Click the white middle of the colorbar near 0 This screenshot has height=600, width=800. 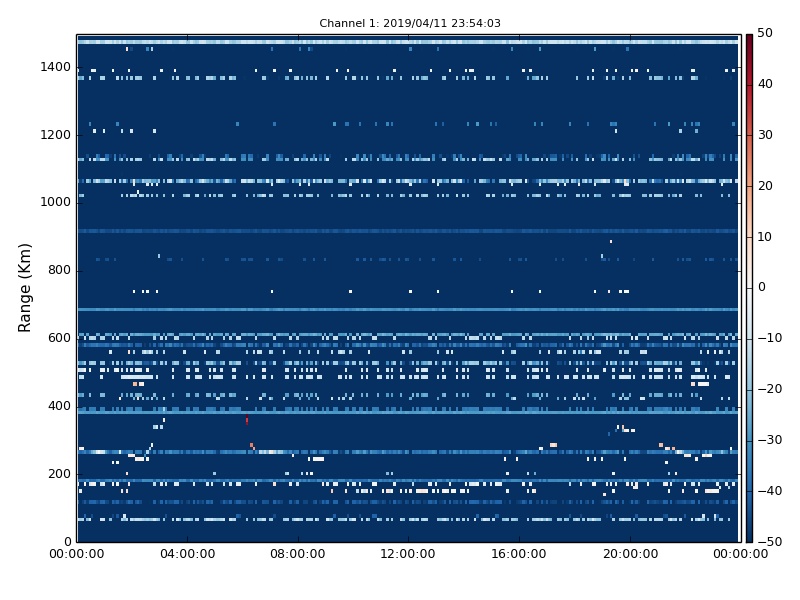click(x=749, y=288)
